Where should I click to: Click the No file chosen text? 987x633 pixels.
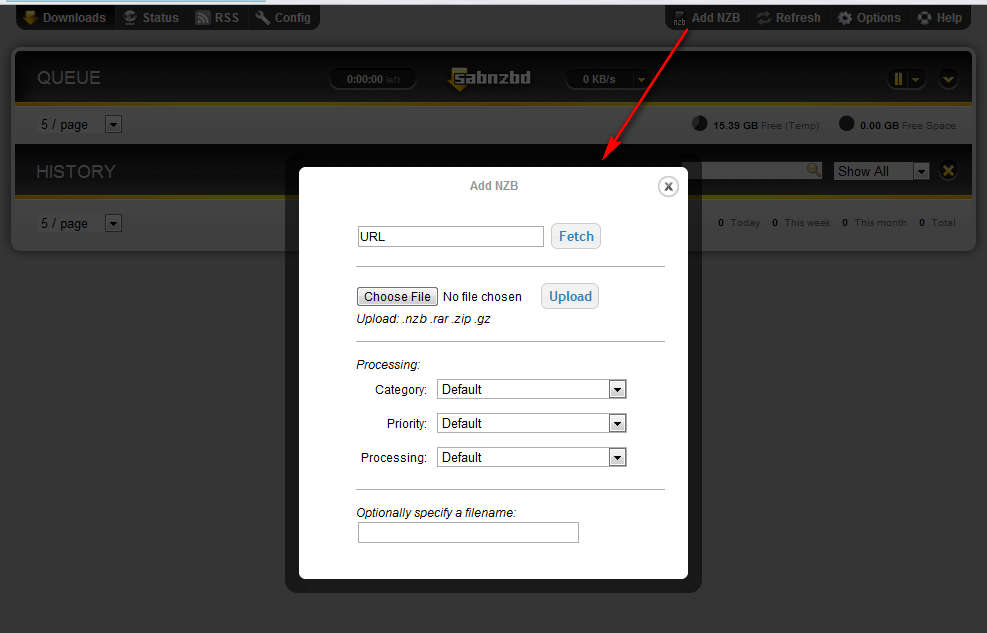pos(482,296)
